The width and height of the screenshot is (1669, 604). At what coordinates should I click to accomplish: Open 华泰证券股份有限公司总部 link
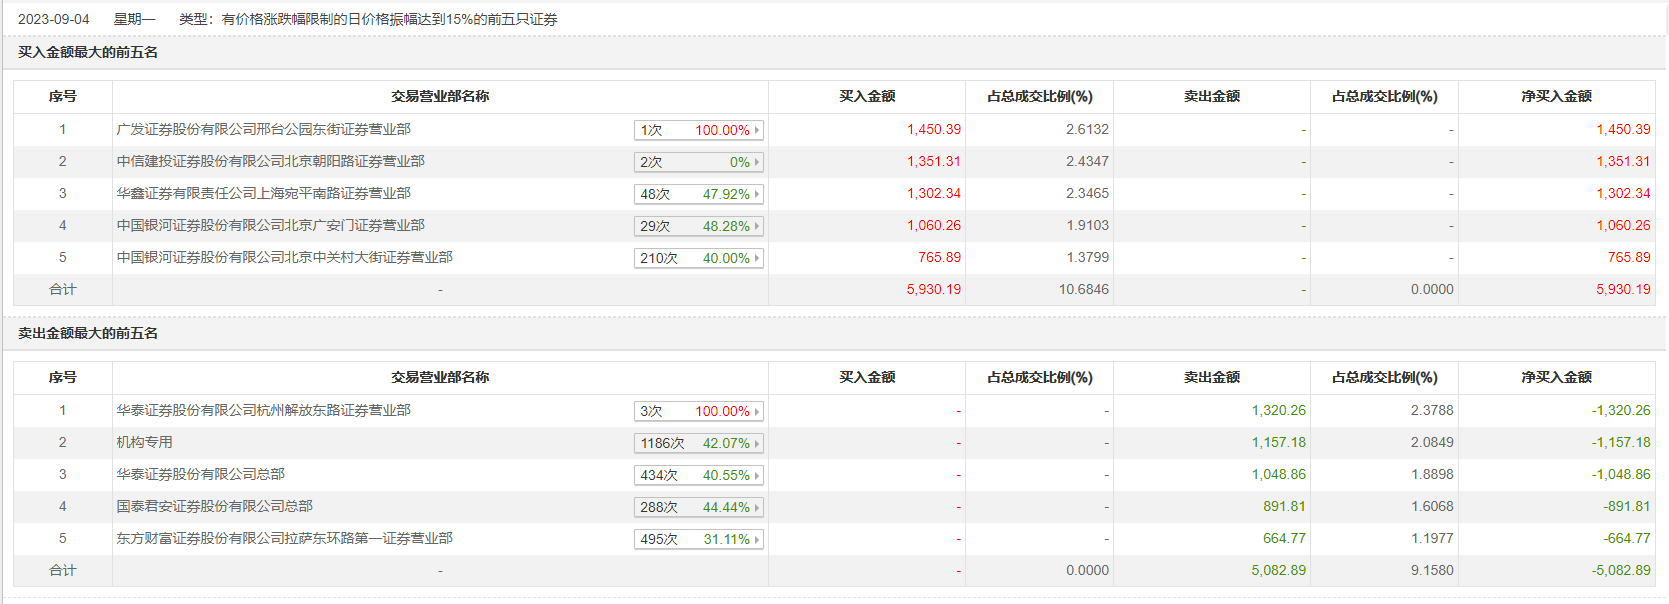pos(200,474)
